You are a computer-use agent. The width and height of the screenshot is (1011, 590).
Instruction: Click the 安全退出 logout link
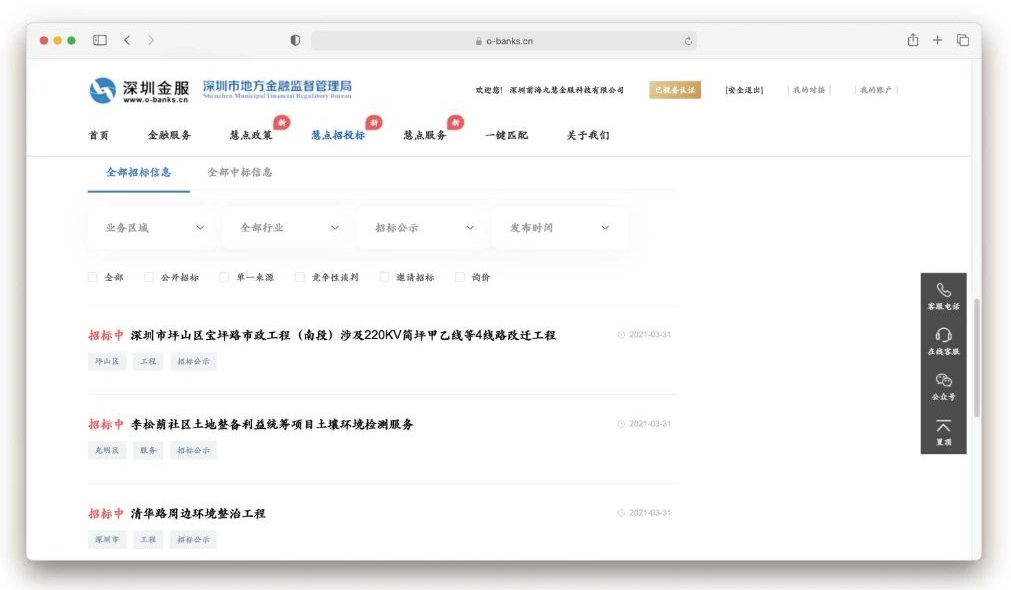tap(745, 89)
